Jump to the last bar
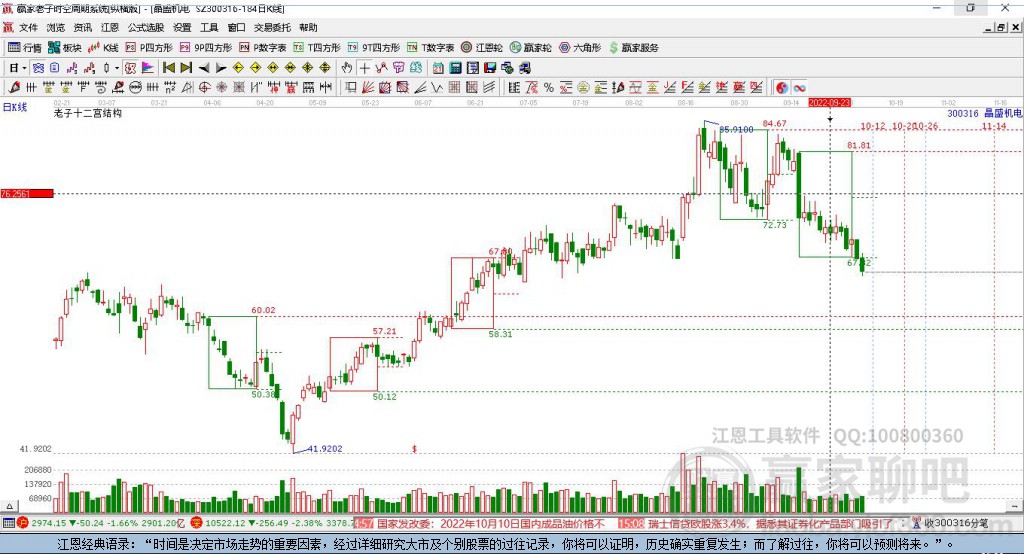 coord(186,68)
